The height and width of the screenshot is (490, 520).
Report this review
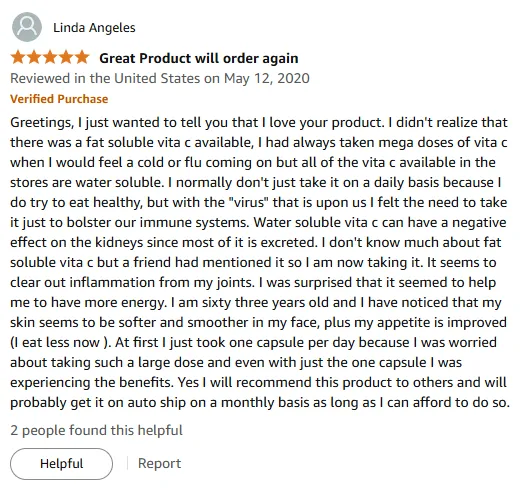point(159,463)
